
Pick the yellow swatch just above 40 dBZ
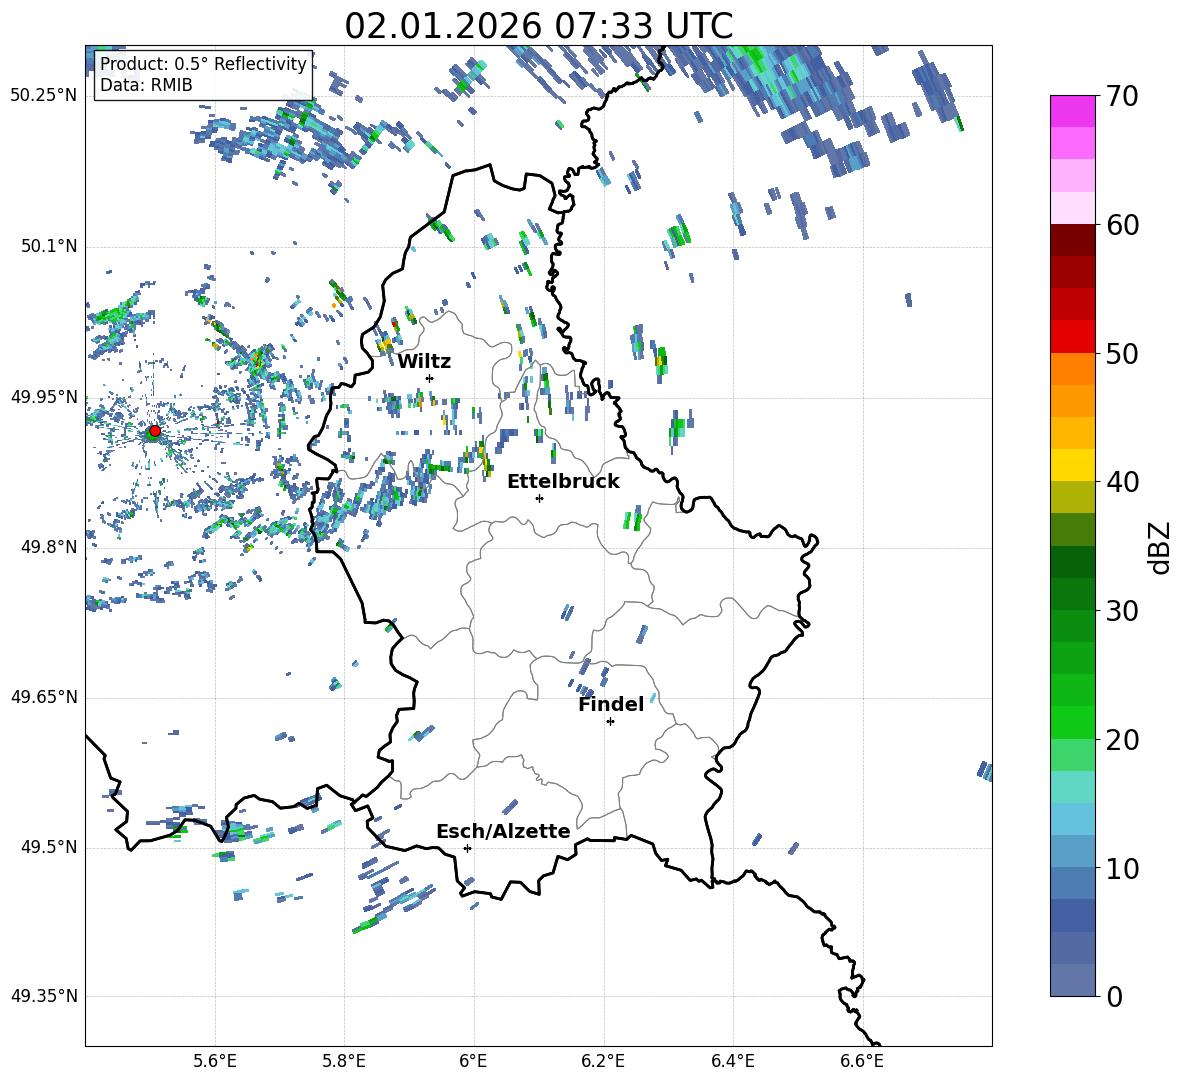tap(1073, 466)
